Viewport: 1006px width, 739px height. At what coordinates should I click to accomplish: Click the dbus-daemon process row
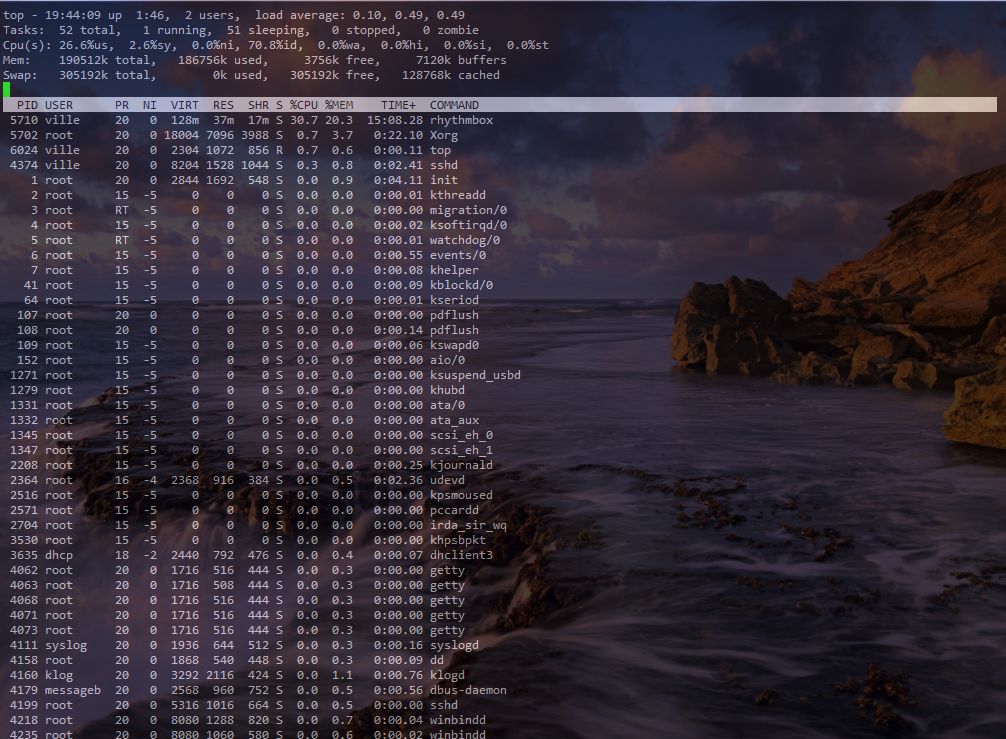(468, 690)
